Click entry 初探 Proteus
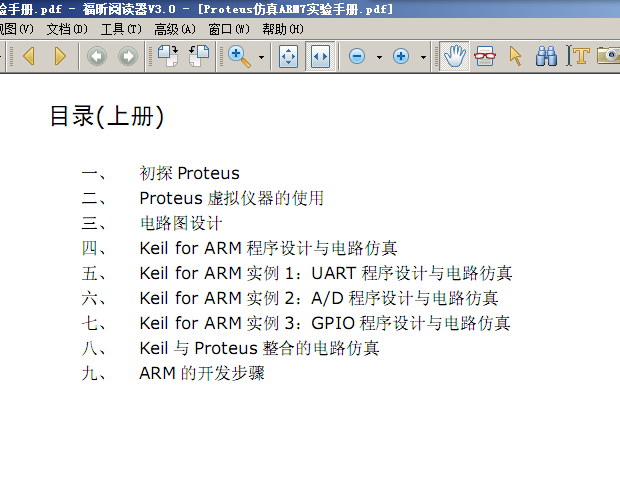This screenshot has width=620, height=485. point(189,173)
